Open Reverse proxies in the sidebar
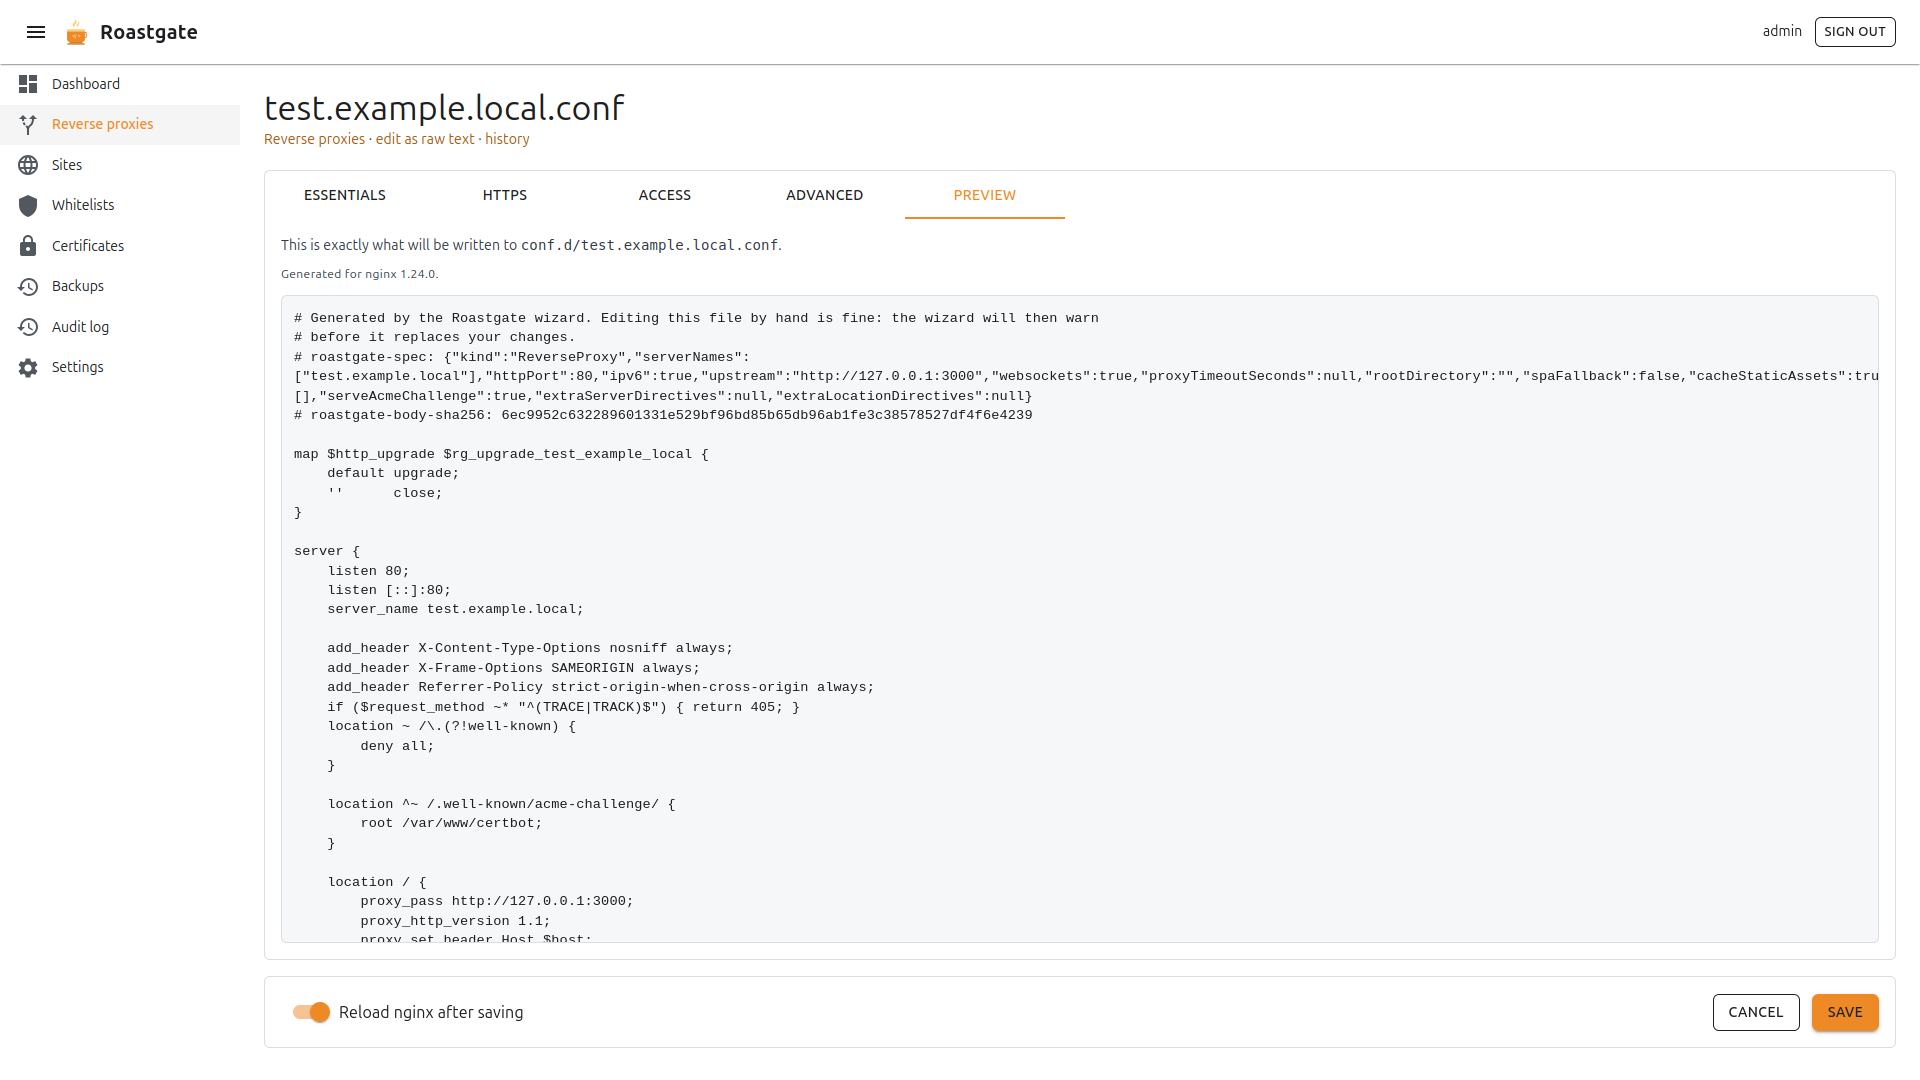The width and height of the screenshot is (1920, 1080). coord(120,124)
